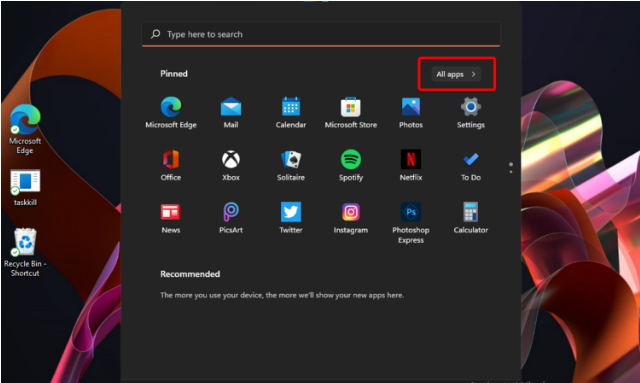This screenshot has height=383, width=640.
Task: Select Microsoft Edge desktop shortcut
Action: pos(25,129)
